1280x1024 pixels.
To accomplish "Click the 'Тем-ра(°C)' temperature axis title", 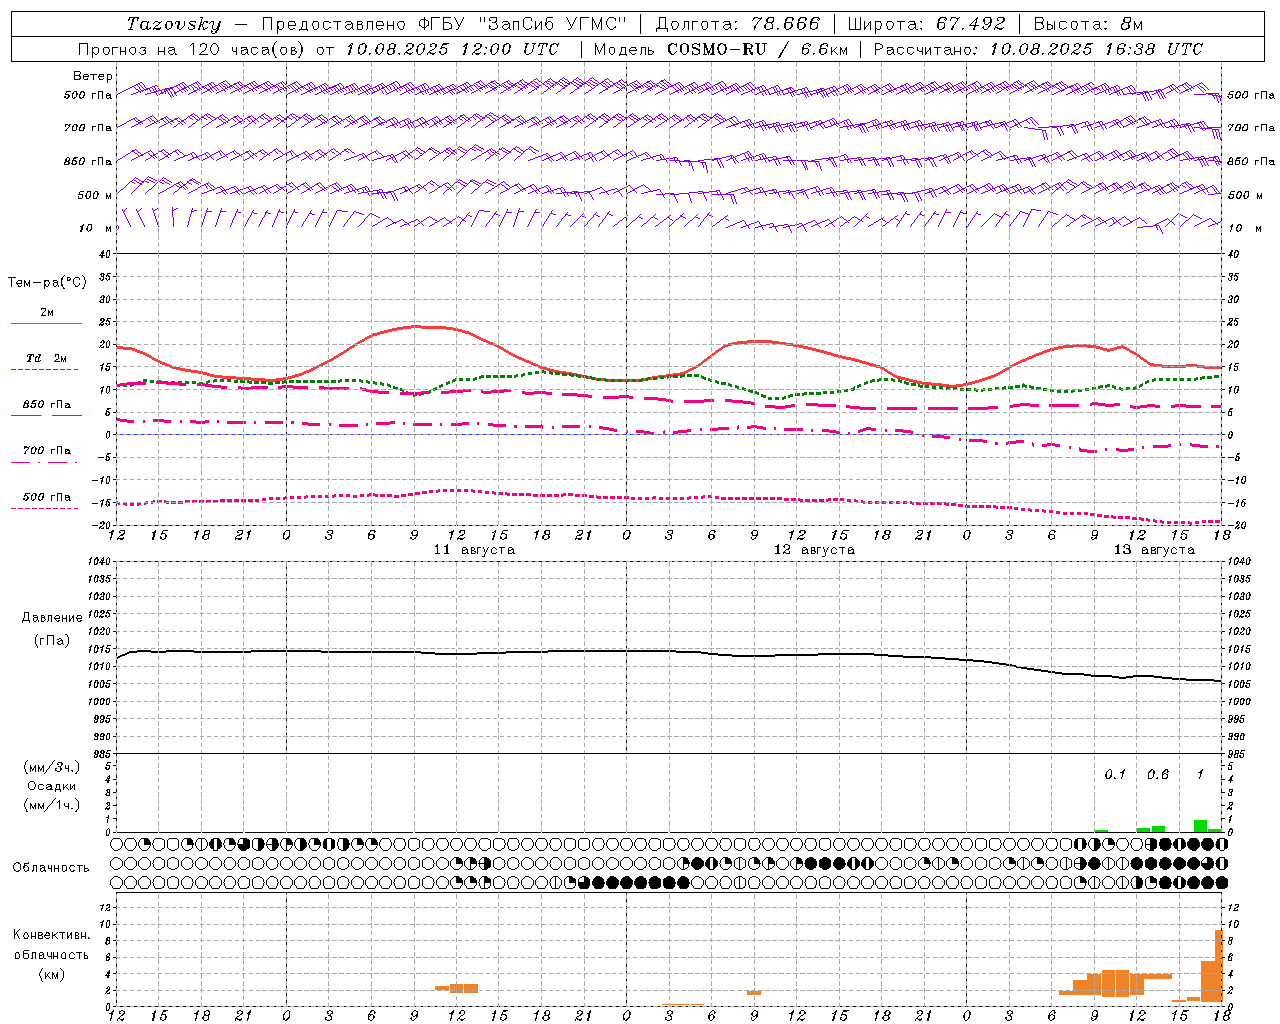I will click(x=47, y=283).
